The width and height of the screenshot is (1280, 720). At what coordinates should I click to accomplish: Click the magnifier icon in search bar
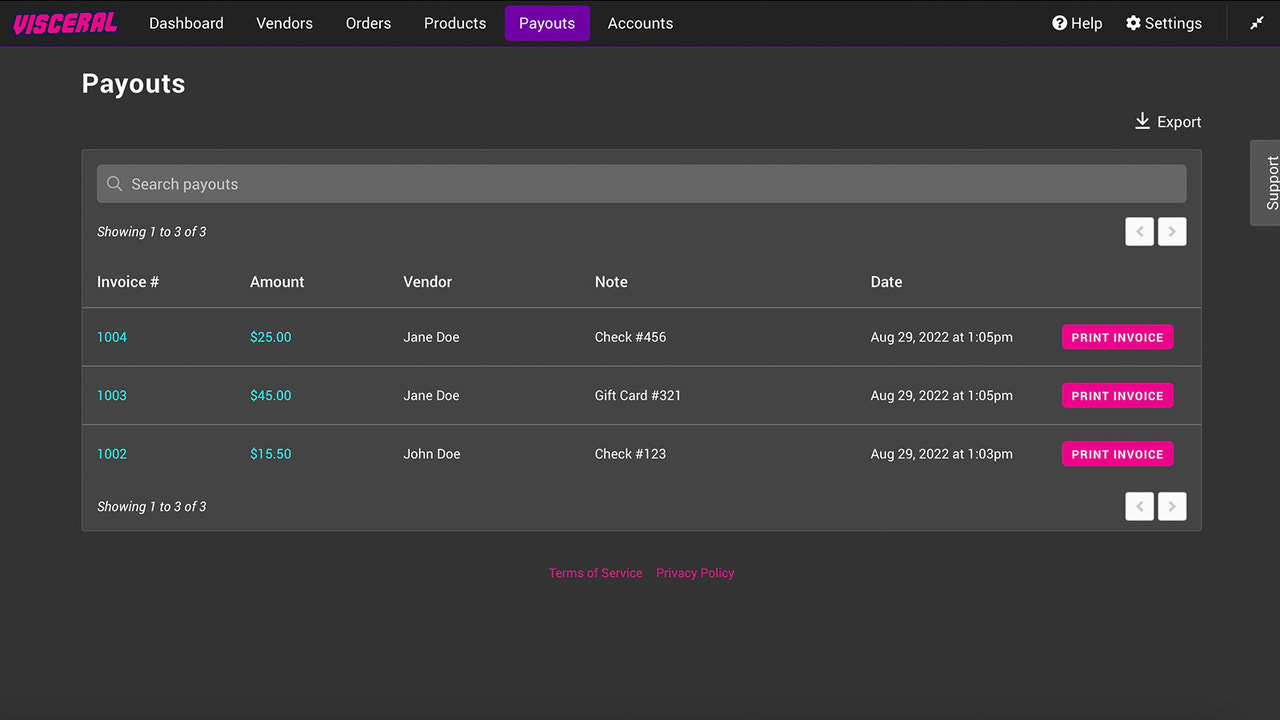[x=115, y=184]
